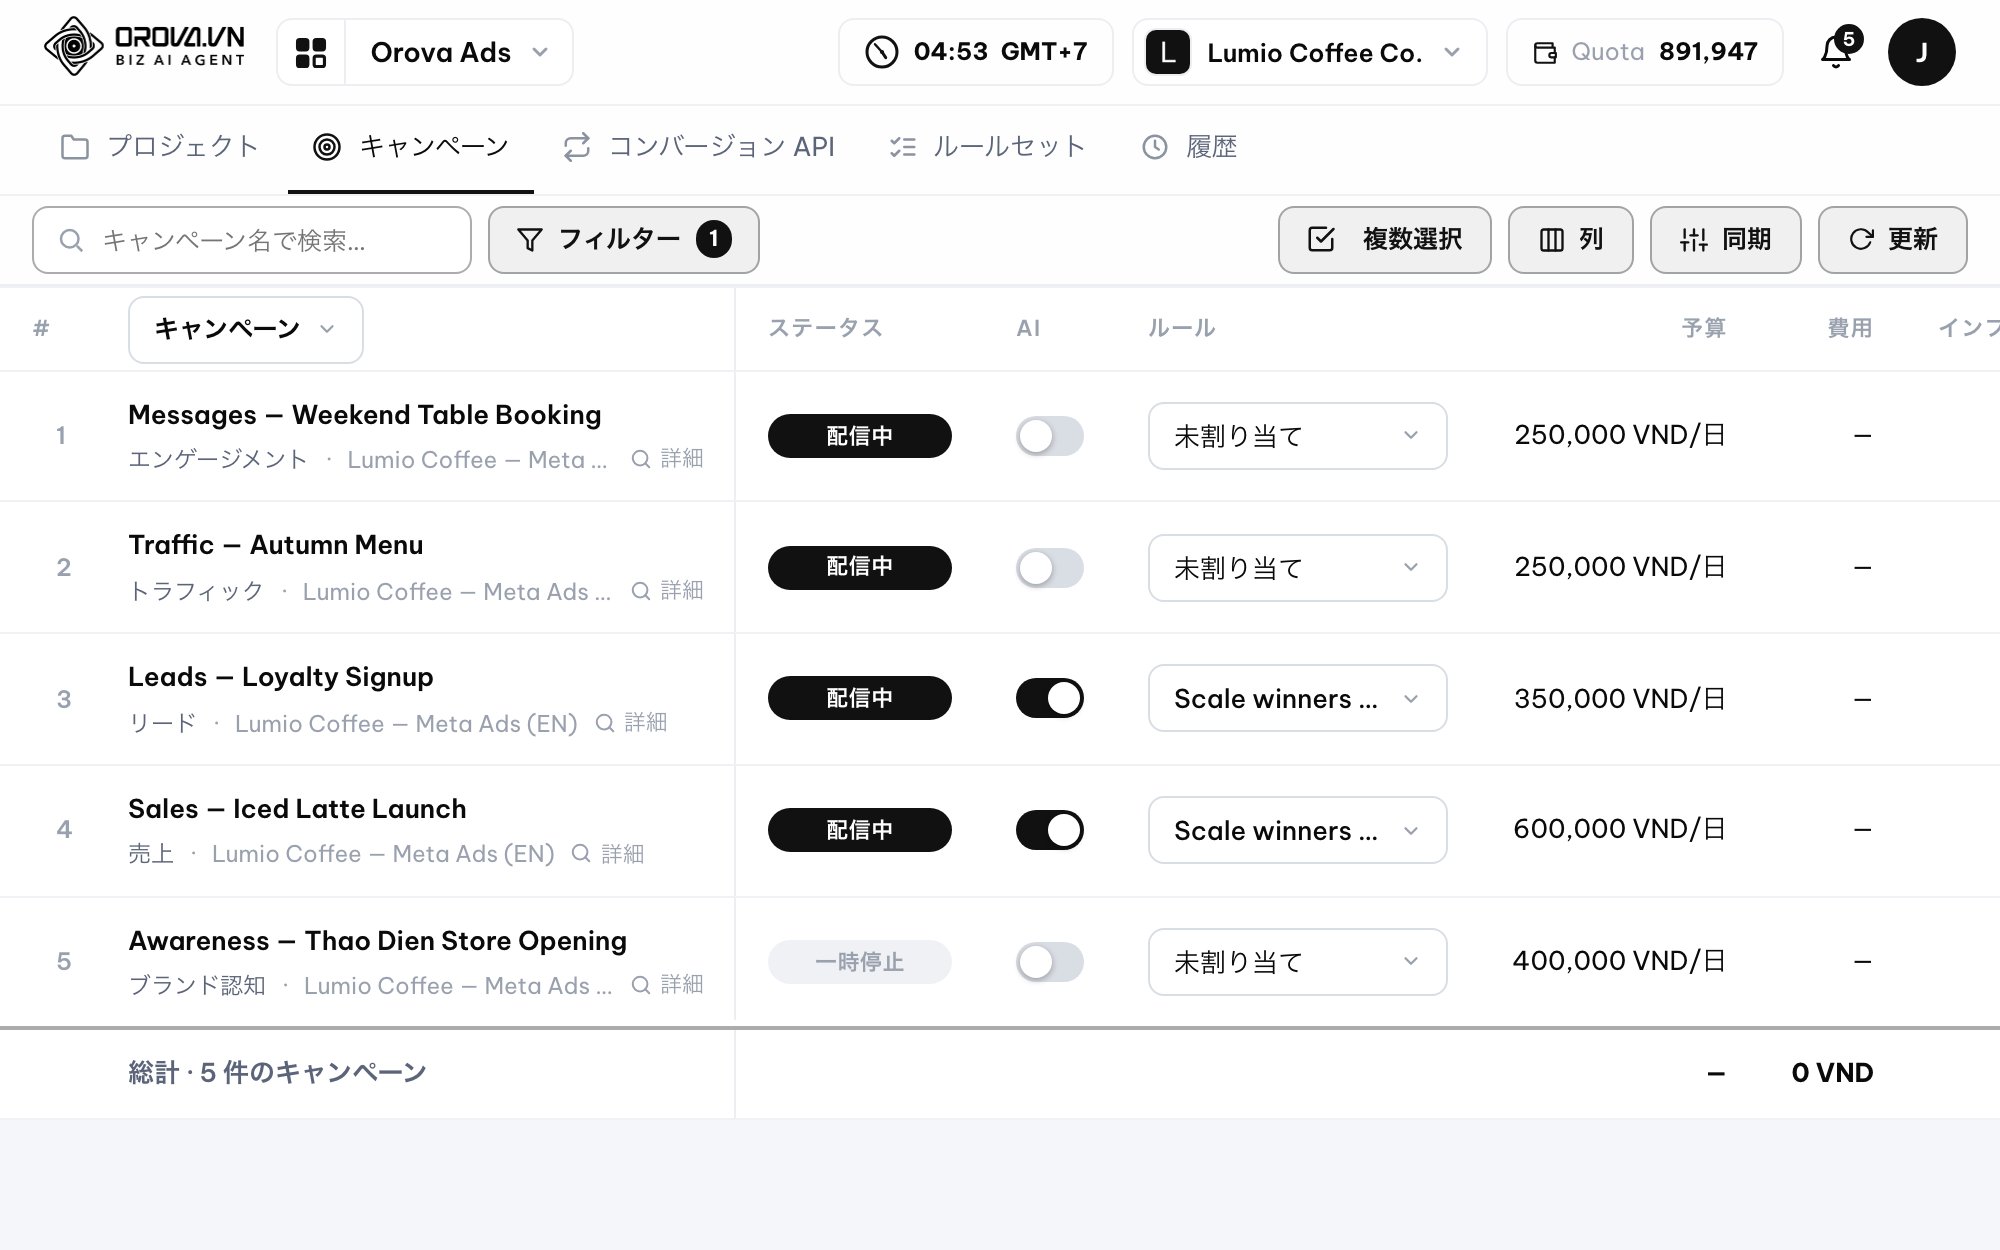Click the clock icon beside 04:53
The image size is (2000, 1250).
[881, 52]
